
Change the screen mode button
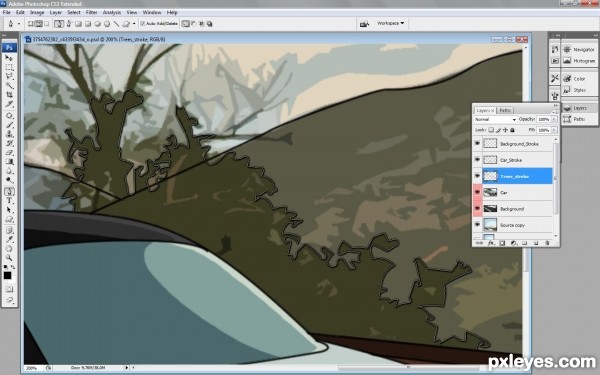pos(9,300)
